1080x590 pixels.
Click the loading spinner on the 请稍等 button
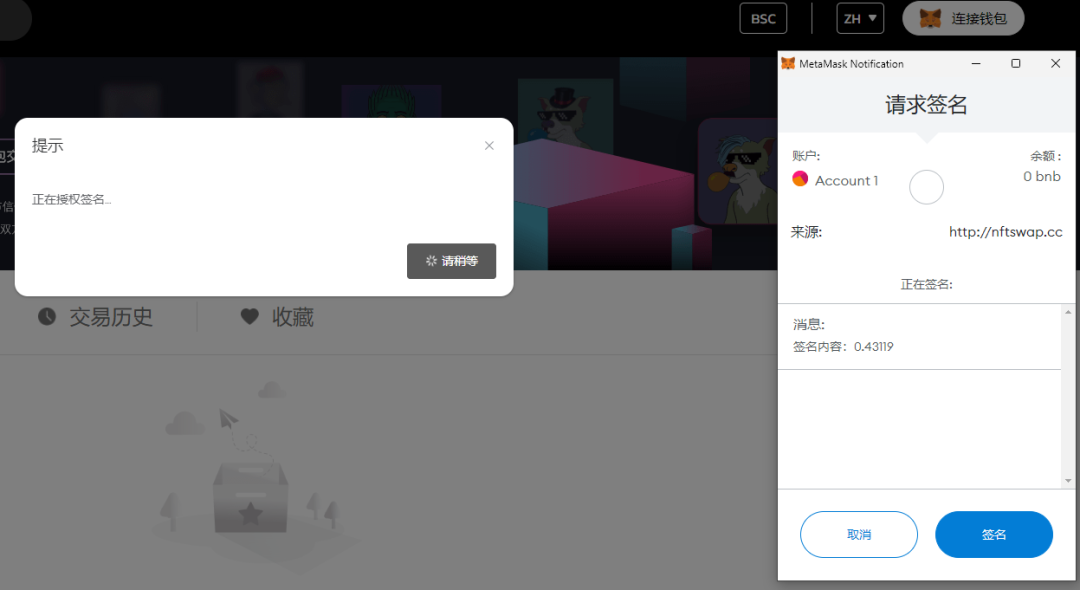click(x=431, y=261)
